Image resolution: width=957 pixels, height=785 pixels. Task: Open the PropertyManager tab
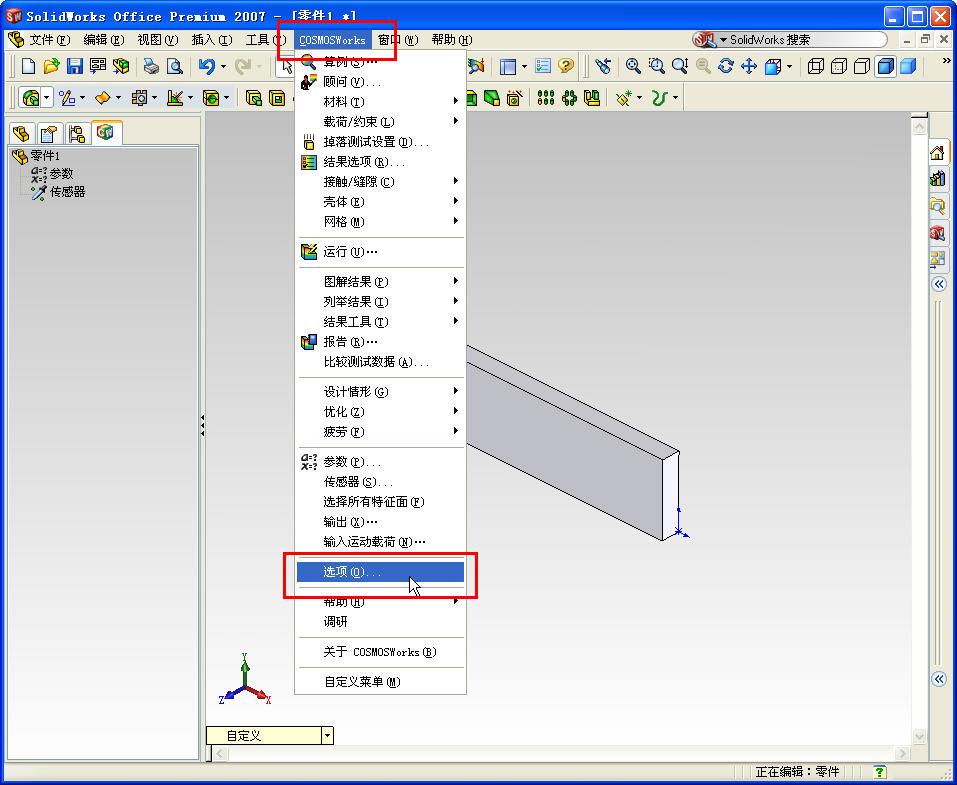click(x=49, y=133)
